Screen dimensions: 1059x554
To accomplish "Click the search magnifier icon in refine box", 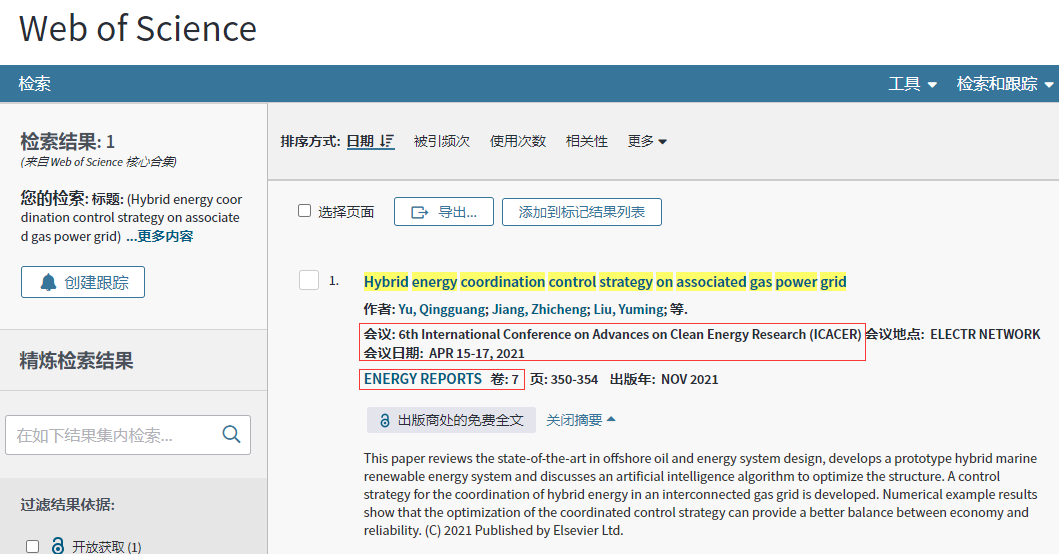I will (x=231, y=434).
